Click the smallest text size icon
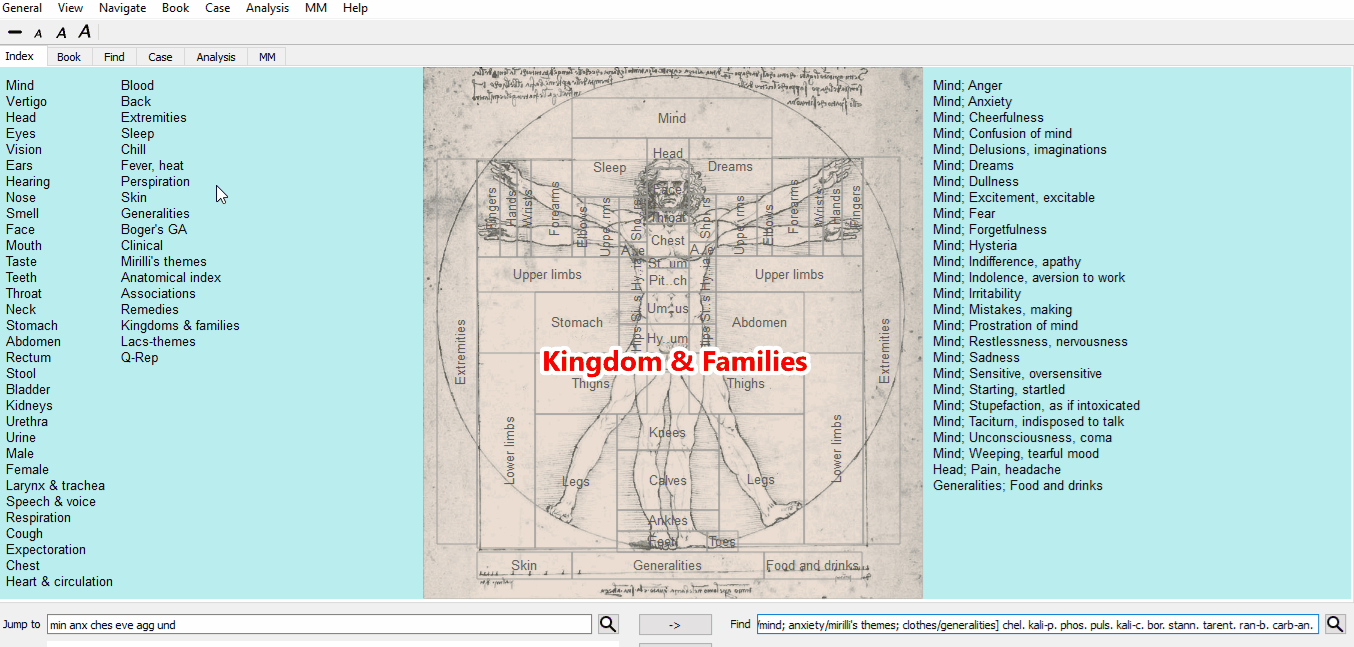 coord(15,33)
